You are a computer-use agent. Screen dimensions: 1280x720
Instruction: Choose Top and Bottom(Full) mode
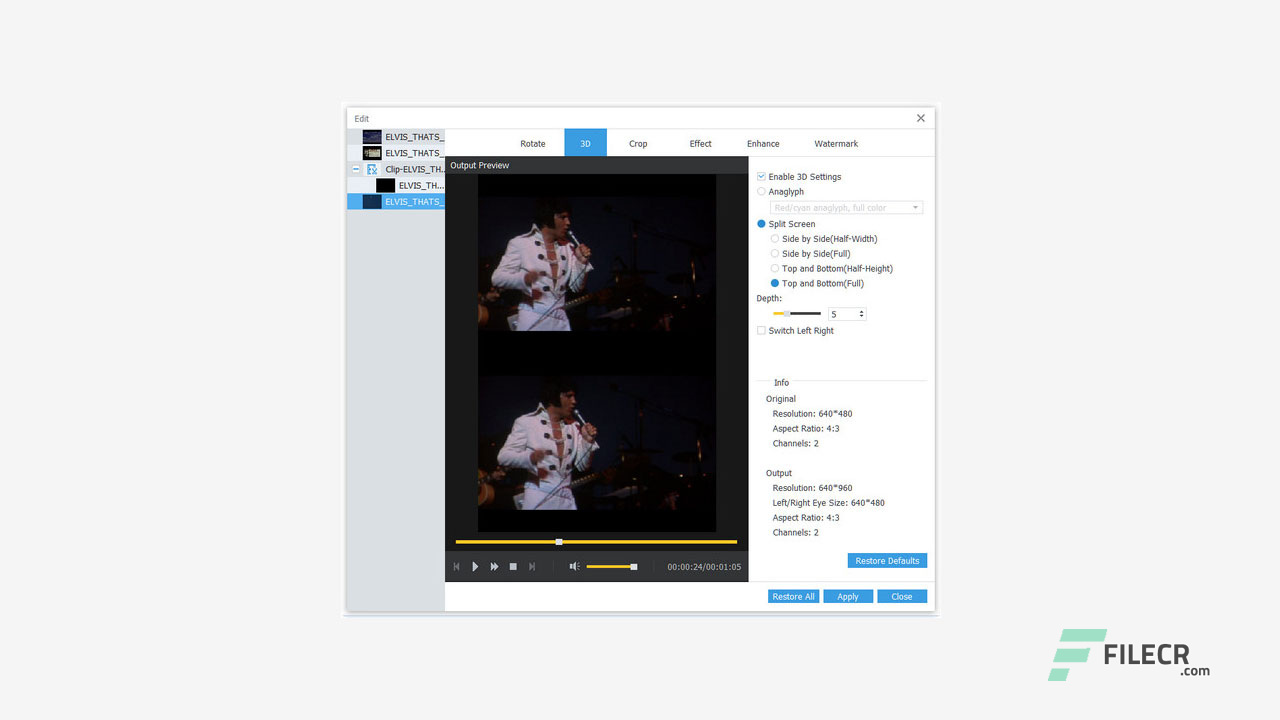click(775, 283)
